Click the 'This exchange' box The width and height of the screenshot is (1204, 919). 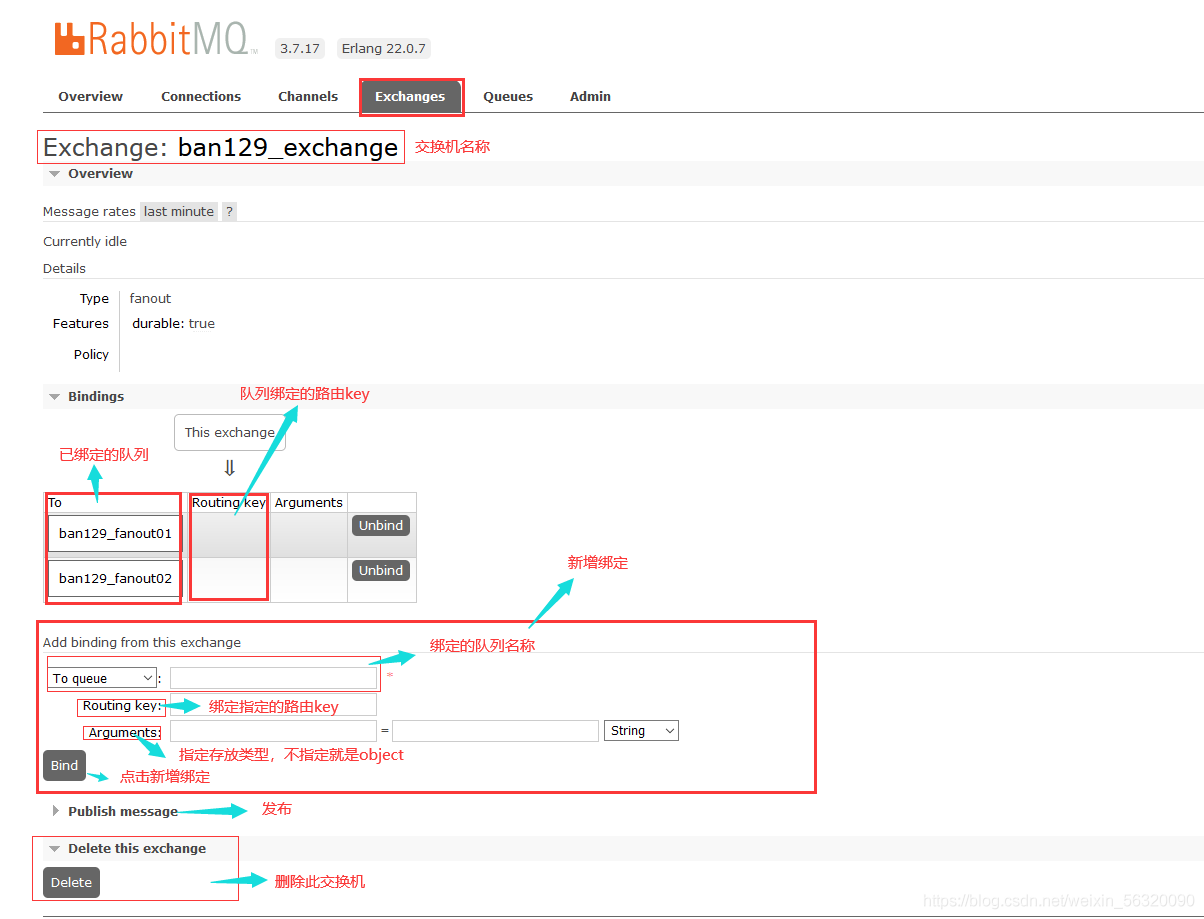pyautogui.click(x=230, y=433)
